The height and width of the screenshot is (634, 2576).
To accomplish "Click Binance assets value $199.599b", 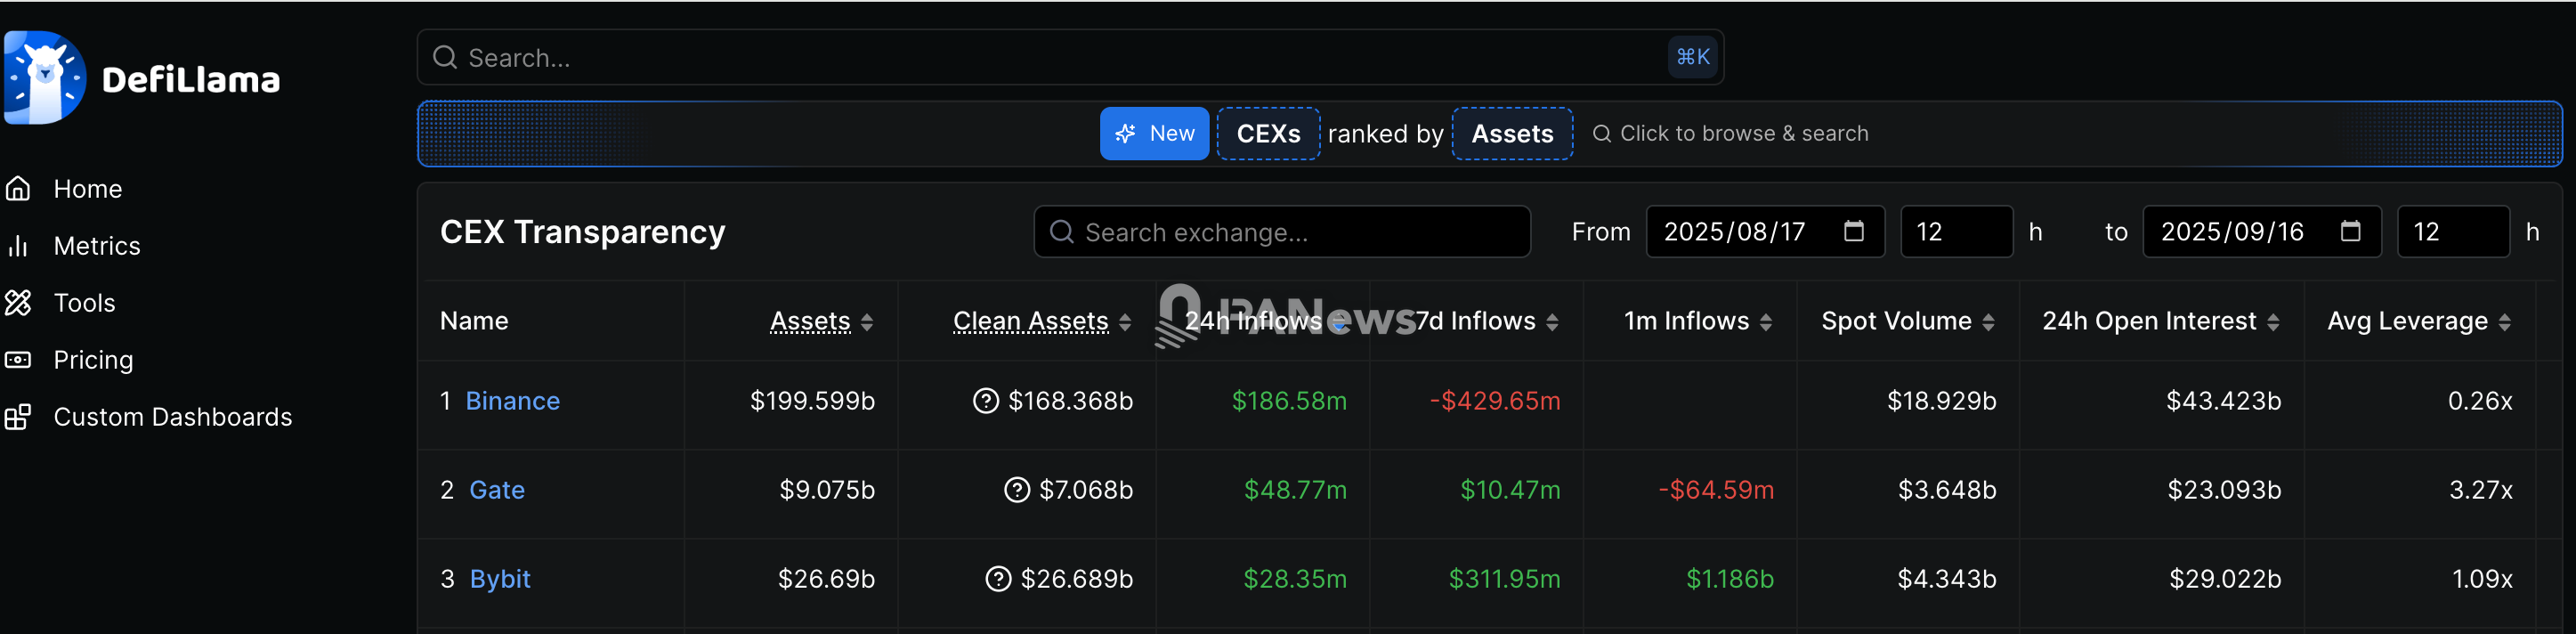I will point(812,401).
